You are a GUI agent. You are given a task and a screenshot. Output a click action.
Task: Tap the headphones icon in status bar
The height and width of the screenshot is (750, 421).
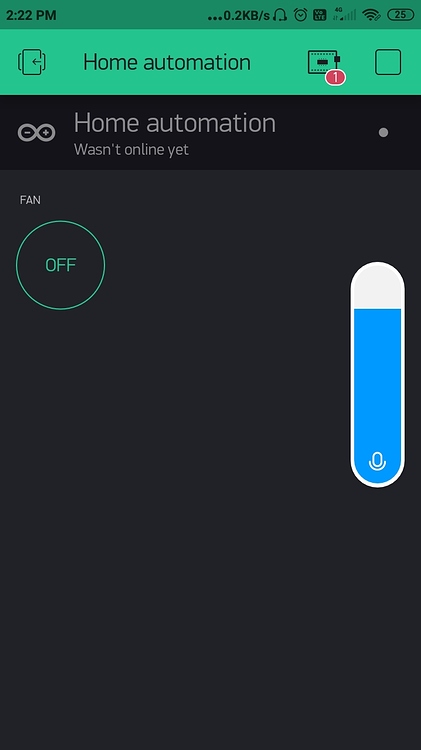[280, 15]
